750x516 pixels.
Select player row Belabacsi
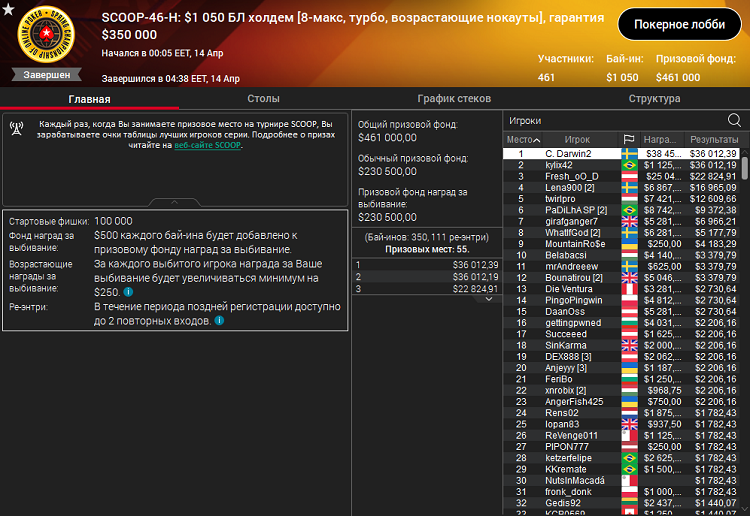click(x=621, y=255)
